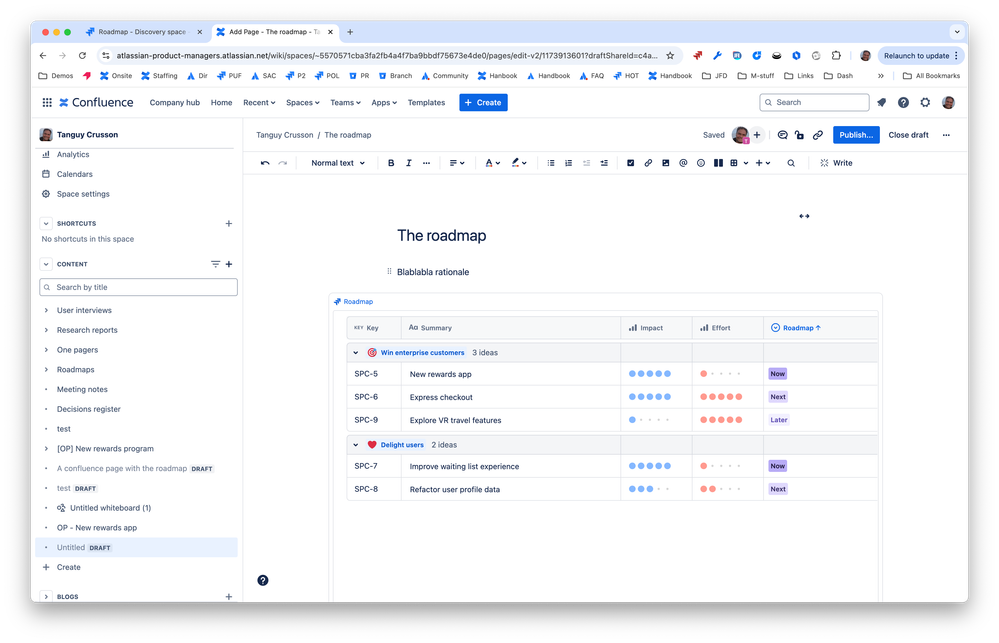Open the Confluence app switcher grid
The width and height of the screenshot is (999, 643).
click(x=47, y=103)
